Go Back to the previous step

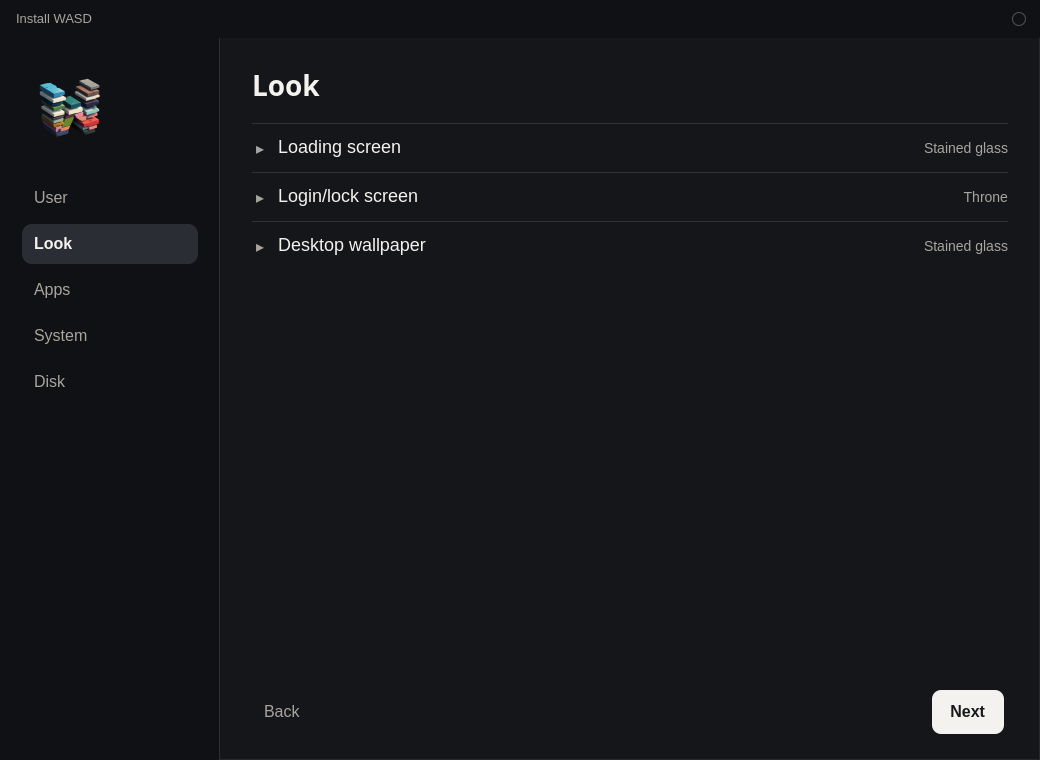(x=281, y=712)
